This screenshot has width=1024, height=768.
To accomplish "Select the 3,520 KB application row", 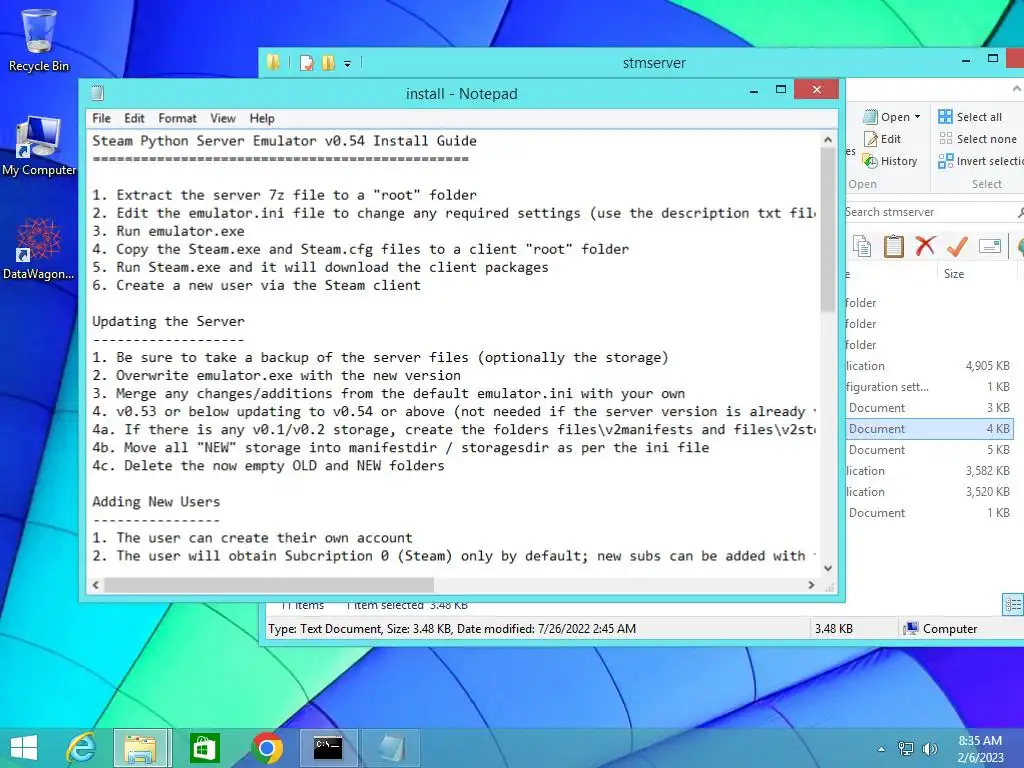I will (x=930, y=492).
